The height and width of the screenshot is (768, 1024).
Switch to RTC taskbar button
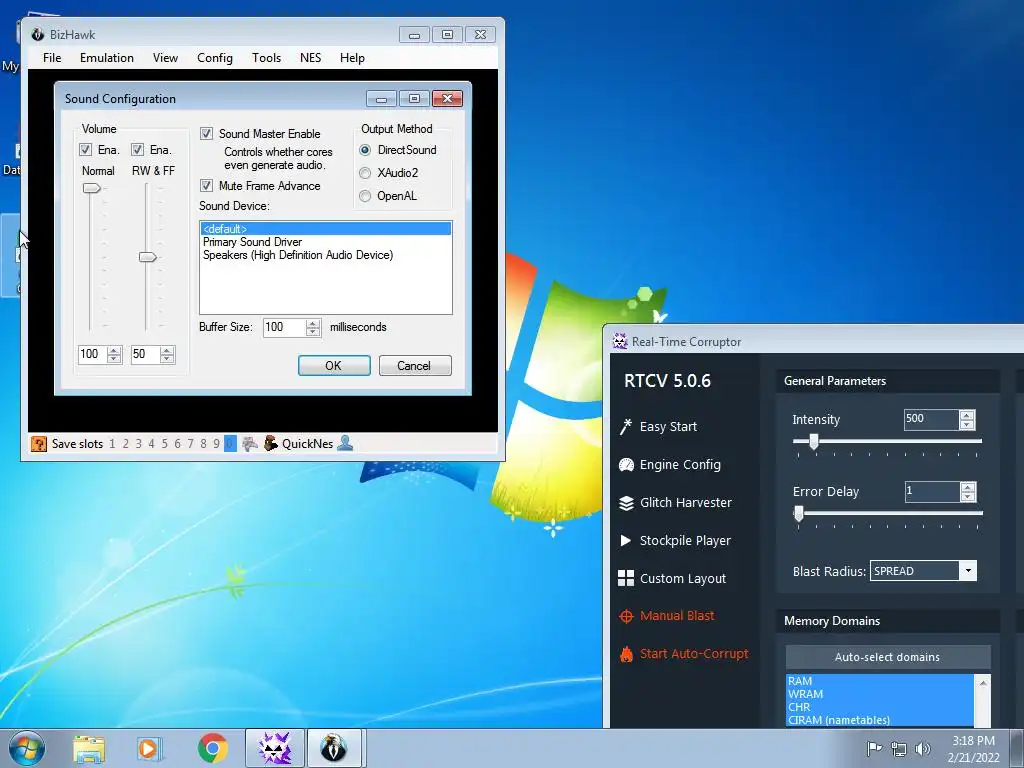click(x=275, y=748)
